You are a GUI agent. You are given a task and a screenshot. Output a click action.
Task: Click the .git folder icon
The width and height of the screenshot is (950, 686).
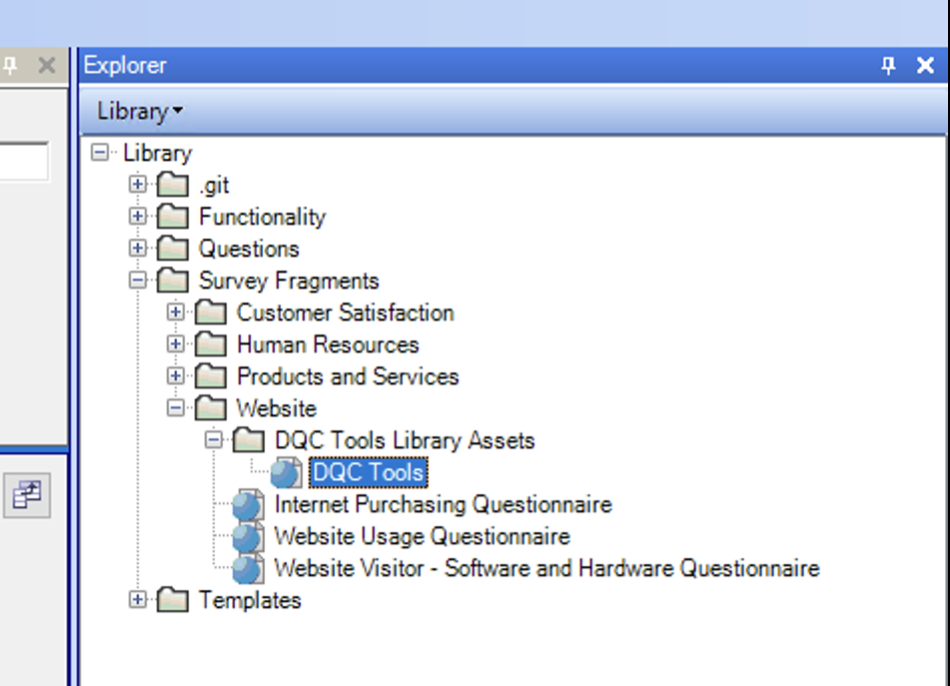[x=173, y=186]
